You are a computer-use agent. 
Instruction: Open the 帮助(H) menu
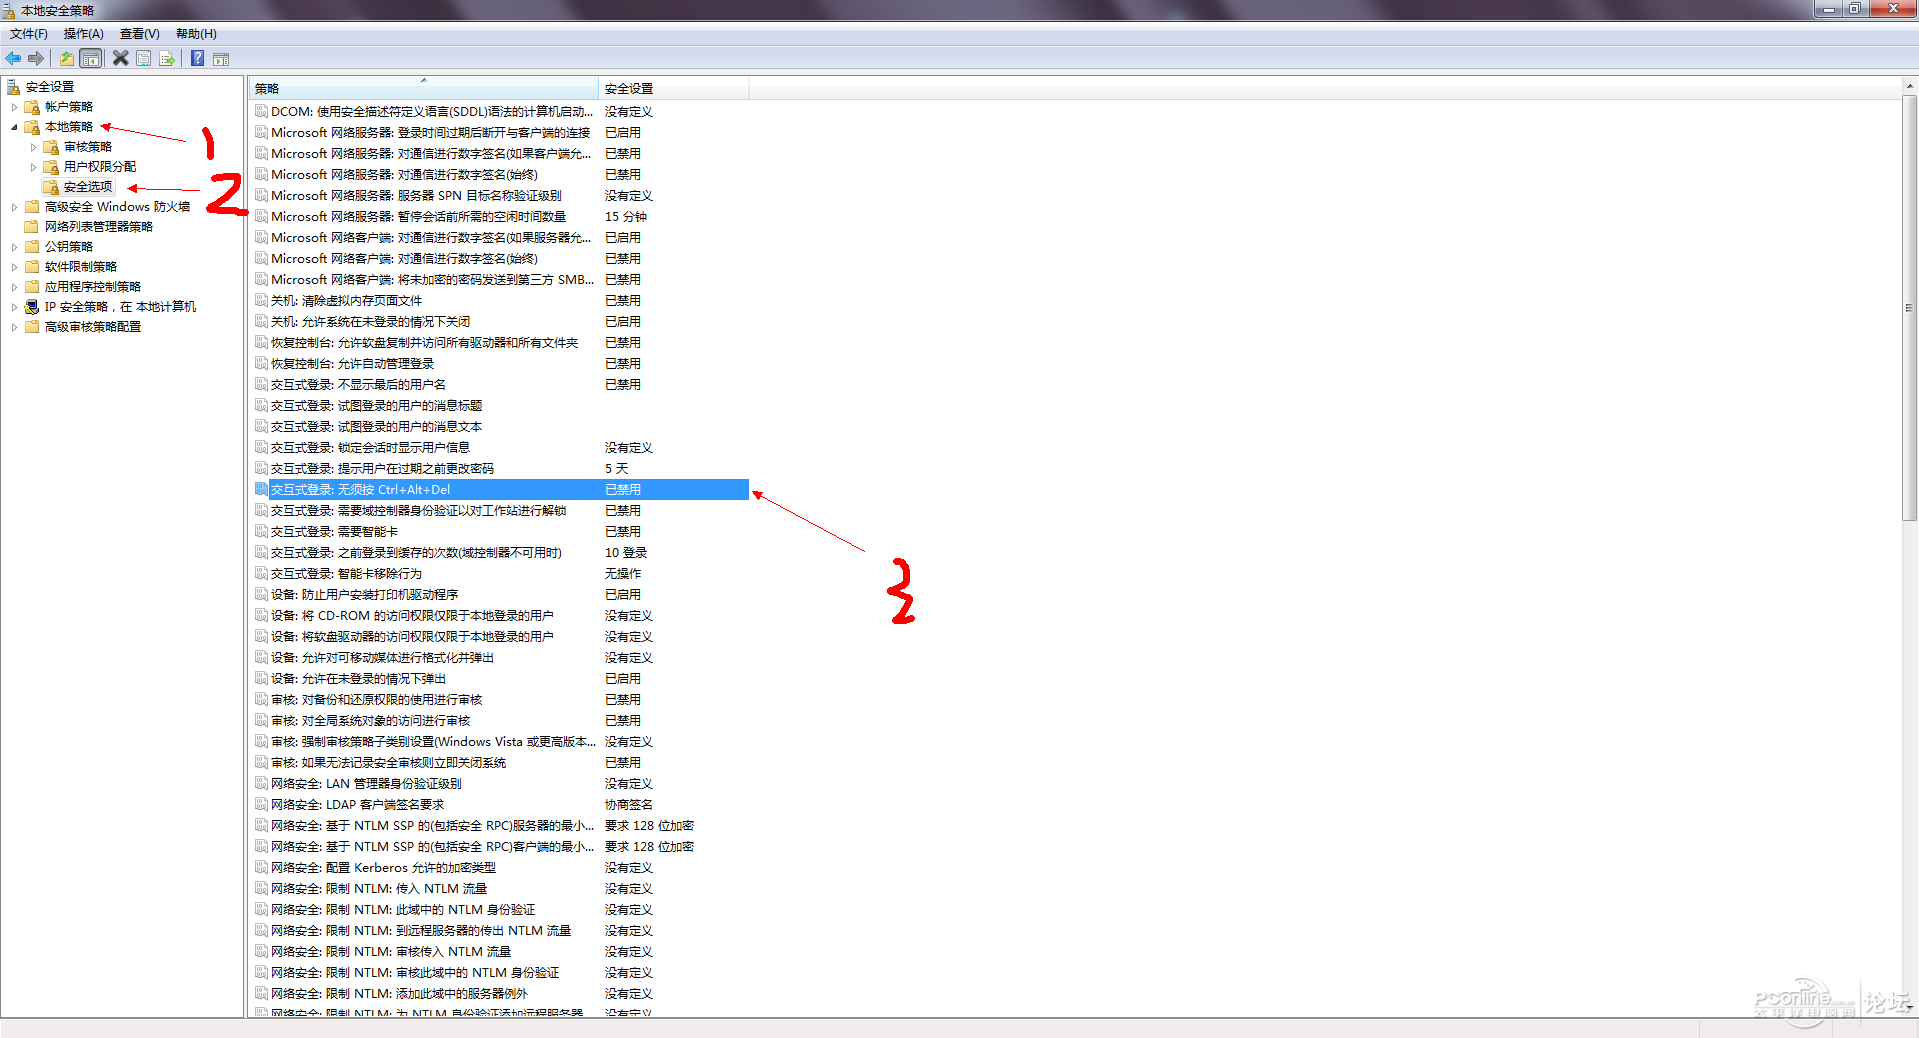(x=196, y=34)
